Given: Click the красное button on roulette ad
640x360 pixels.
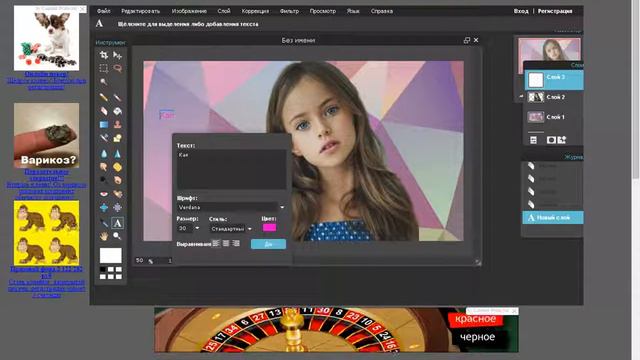Looking at the screenshot, I should point(476,319).
